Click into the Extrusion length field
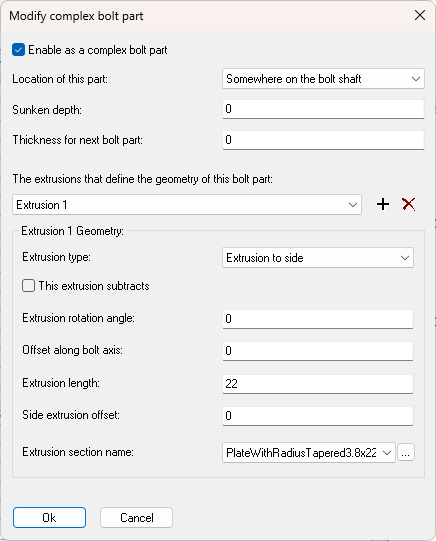436x541 pixels. [318, 384]
